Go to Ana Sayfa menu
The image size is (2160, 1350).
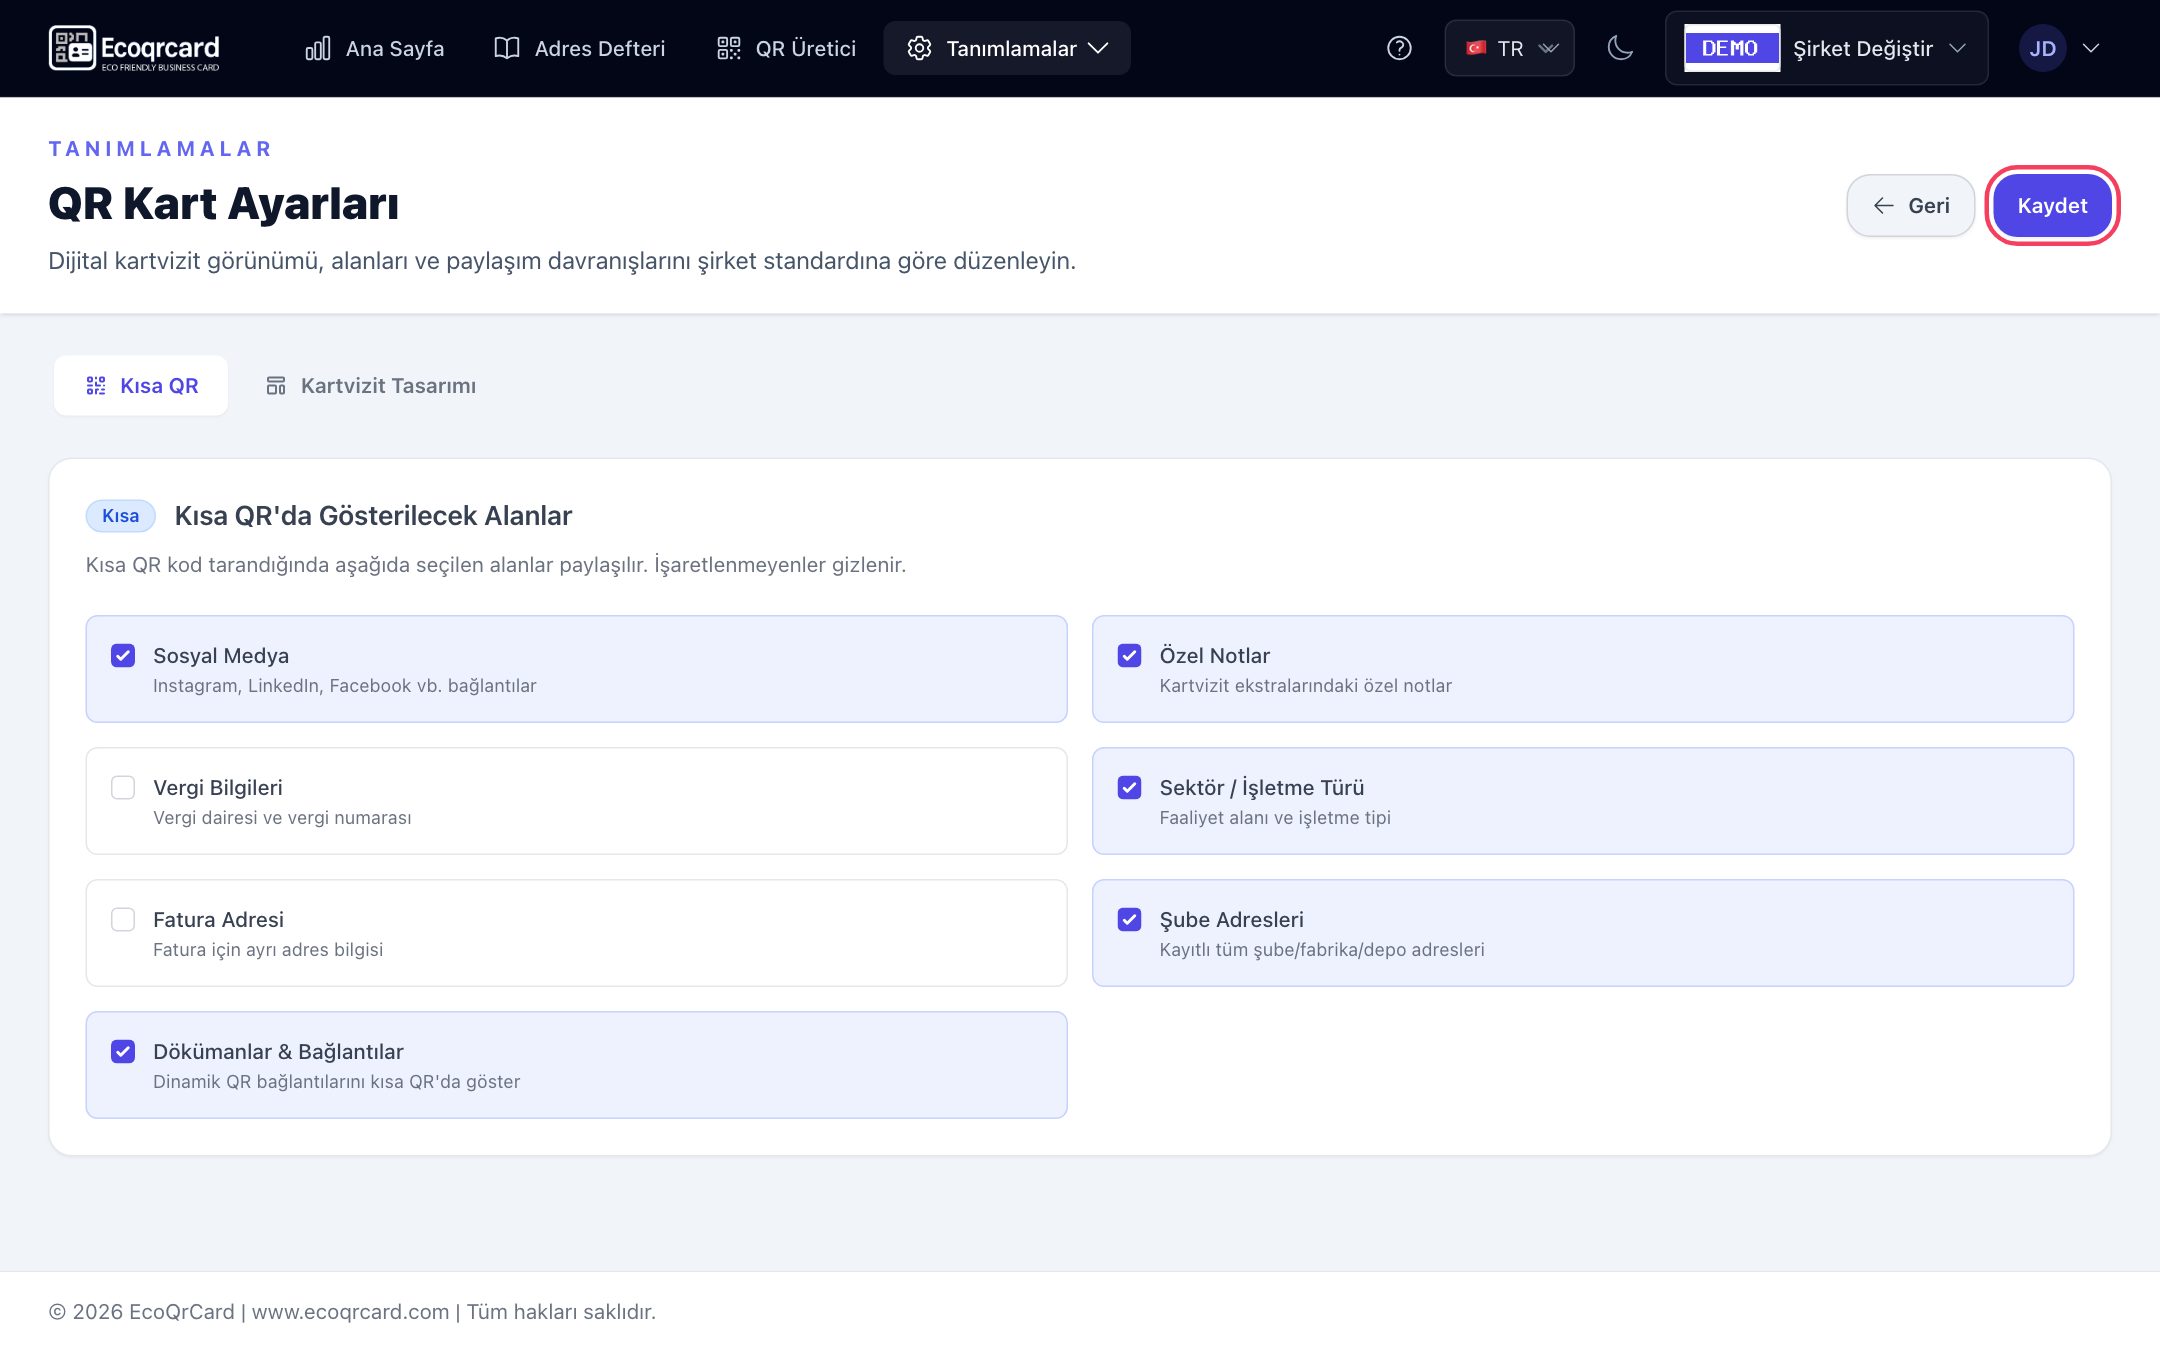coord(375,48)
